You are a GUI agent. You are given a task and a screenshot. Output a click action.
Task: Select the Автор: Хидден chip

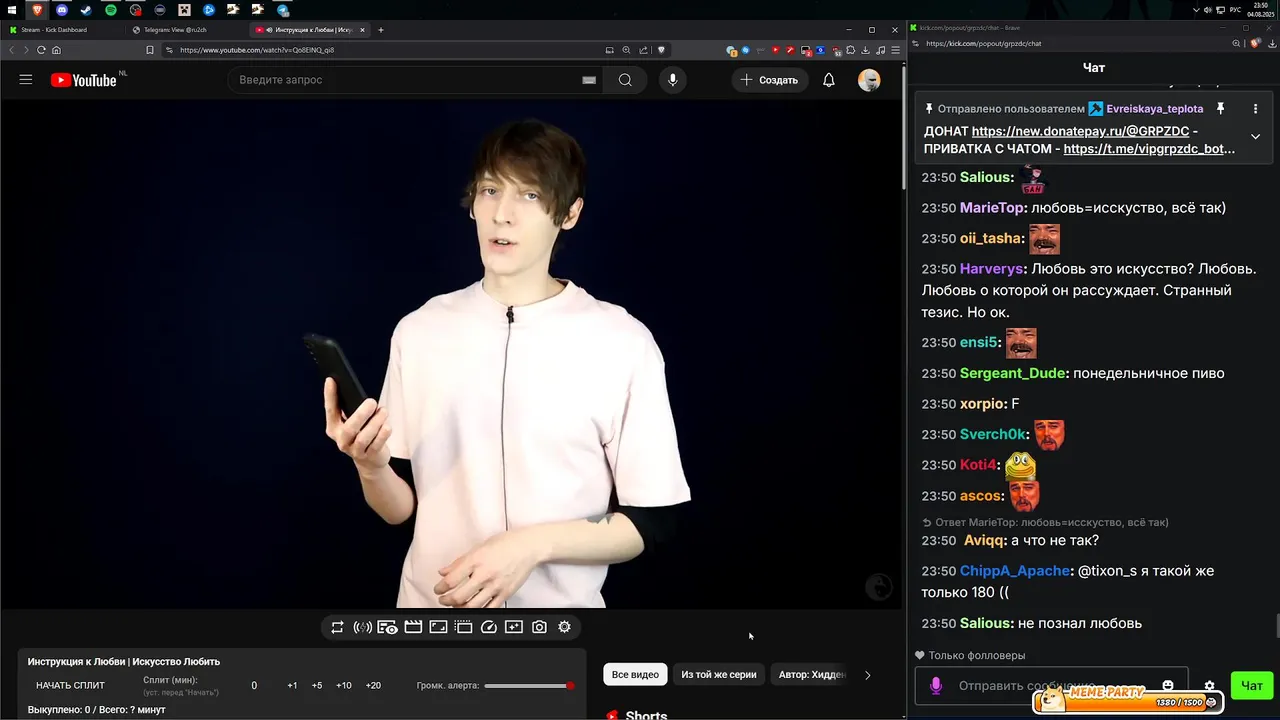point(812,675)
